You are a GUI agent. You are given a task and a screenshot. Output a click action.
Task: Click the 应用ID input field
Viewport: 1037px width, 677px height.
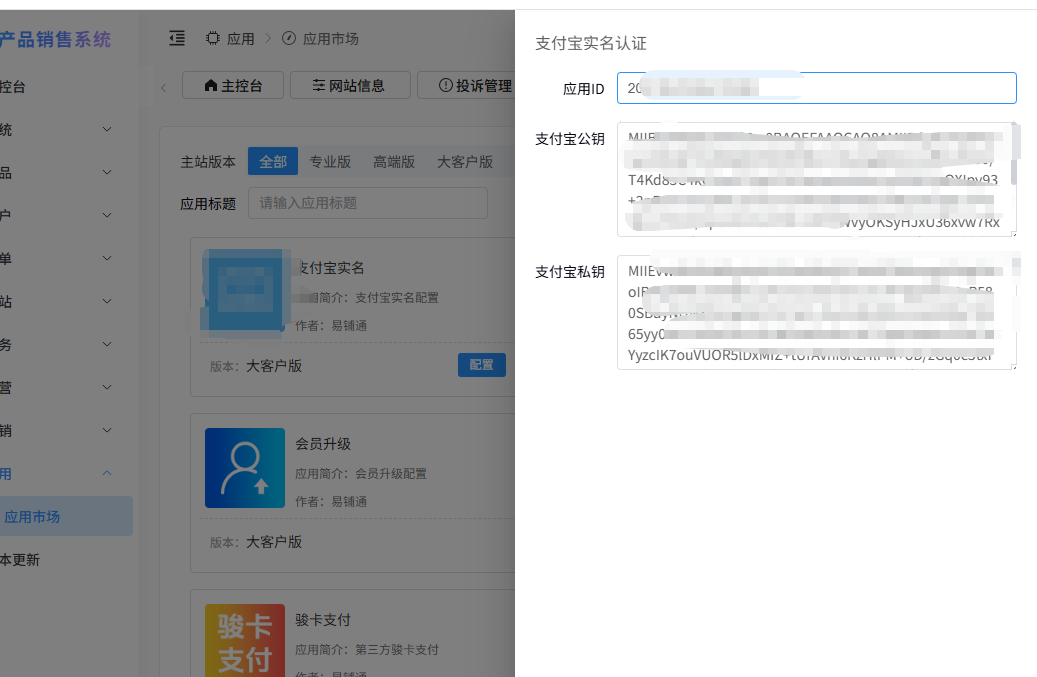[816, 88]
